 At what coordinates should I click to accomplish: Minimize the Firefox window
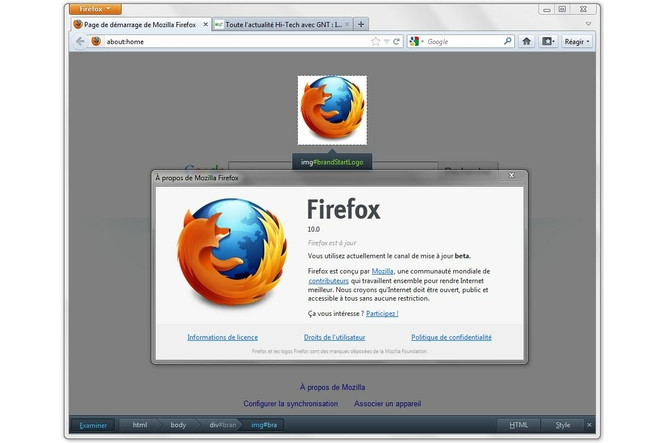tap(547, 9)
